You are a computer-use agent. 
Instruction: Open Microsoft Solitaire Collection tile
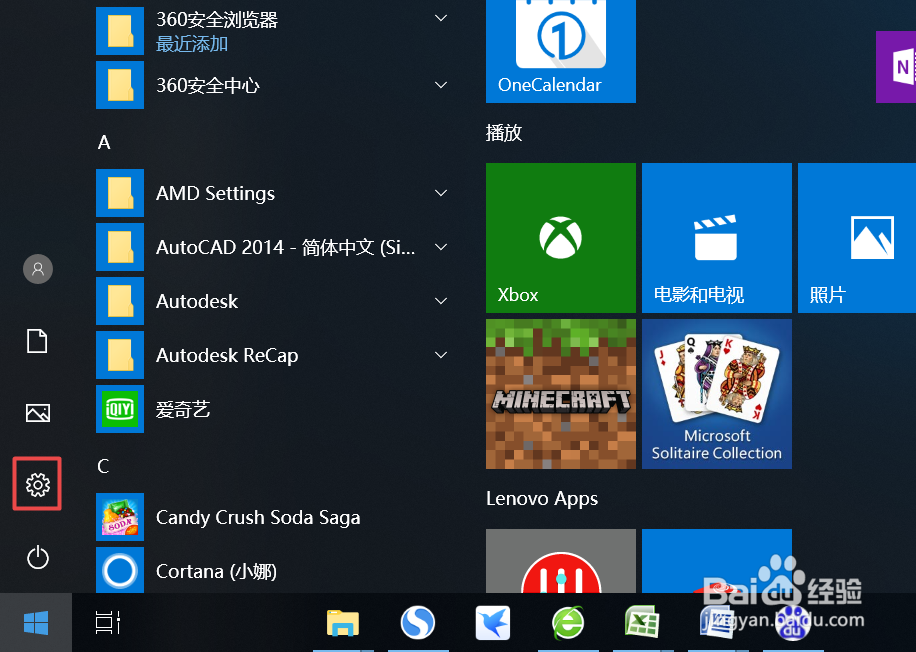[717, 394]
